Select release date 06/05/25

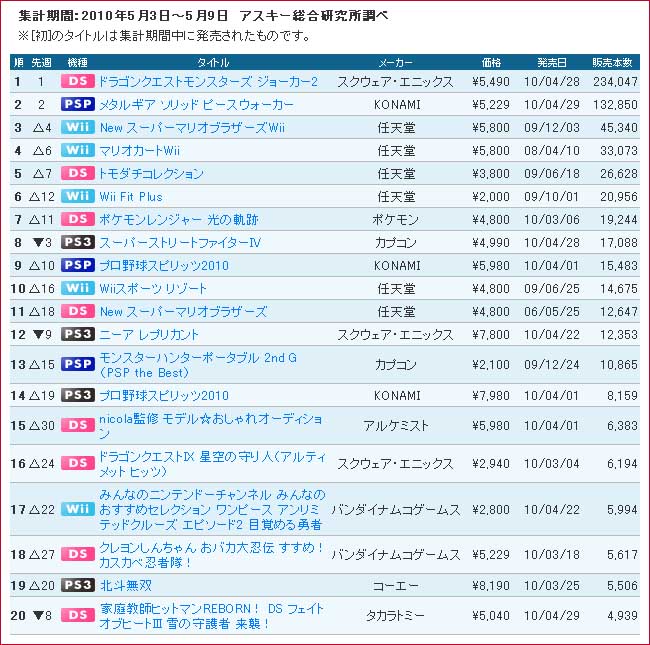point(552,312)
